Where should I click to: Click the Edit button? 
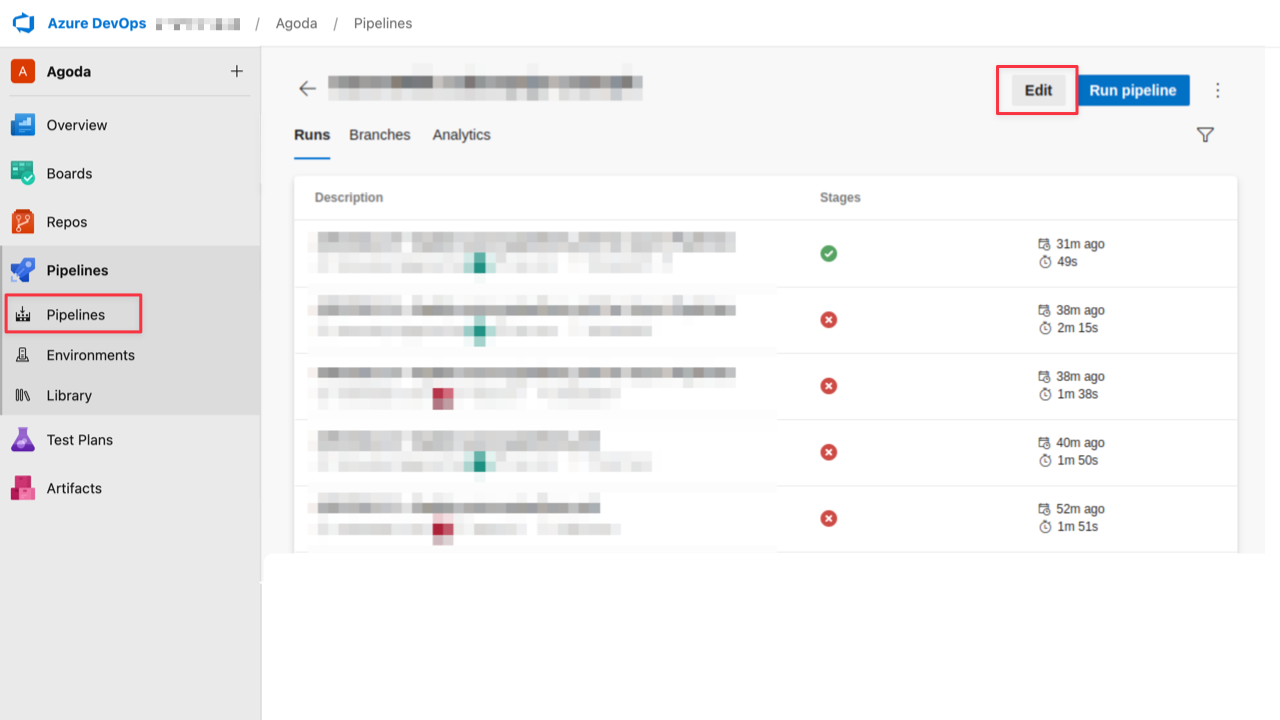pyautogui.click(x=1037, y=89)
